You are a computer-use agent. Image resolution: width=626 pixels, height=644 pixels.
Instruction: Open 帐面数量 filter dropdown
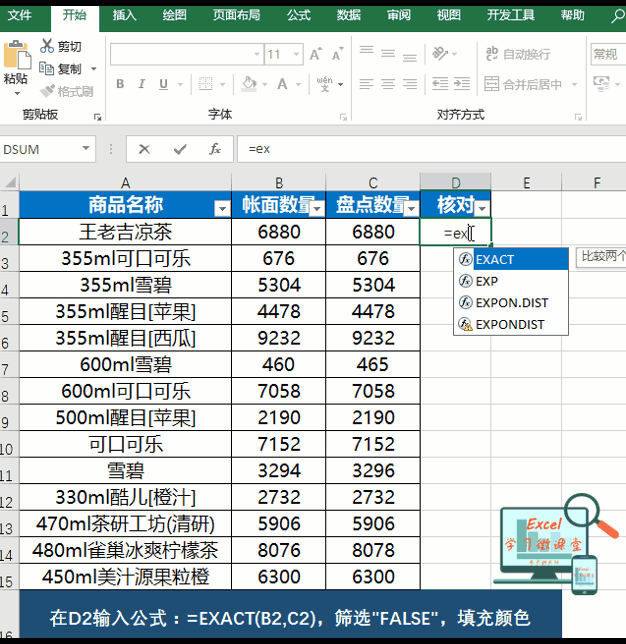(x=317, y=209)
